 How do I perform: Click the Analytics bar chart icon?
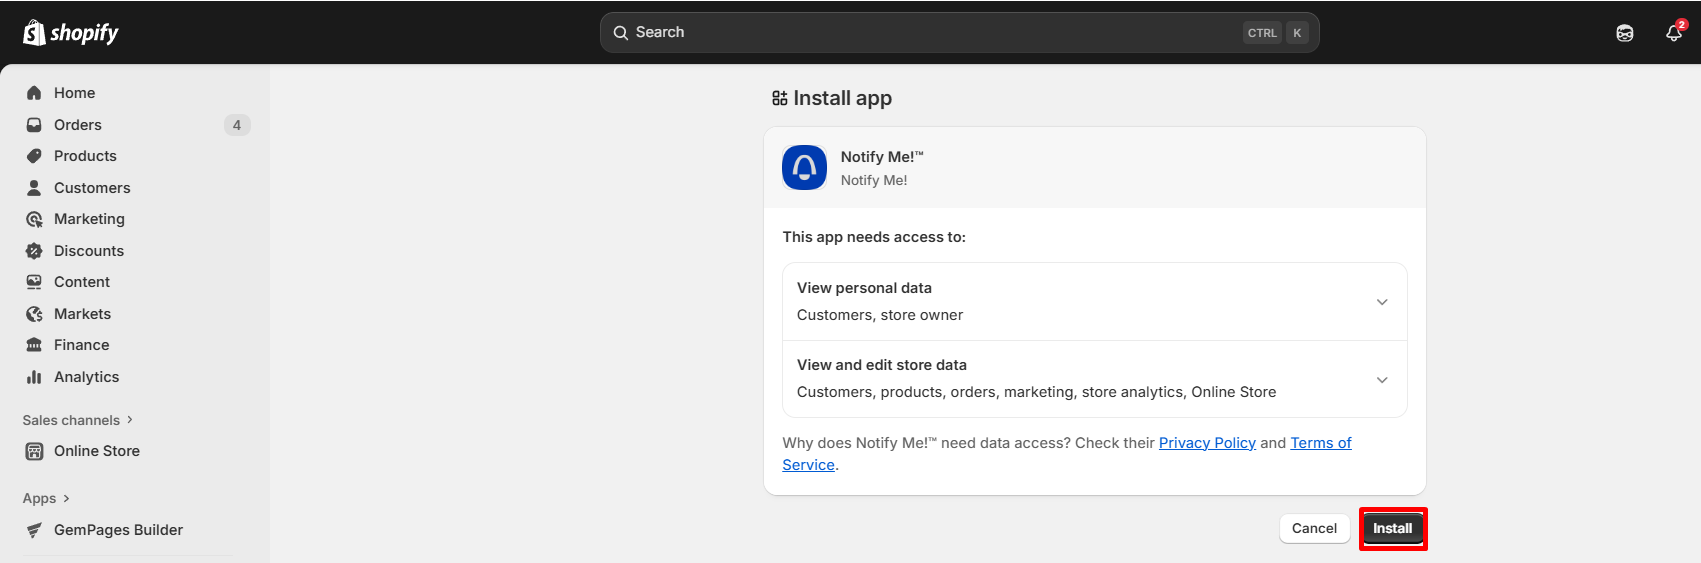click(x=34, y=377)
